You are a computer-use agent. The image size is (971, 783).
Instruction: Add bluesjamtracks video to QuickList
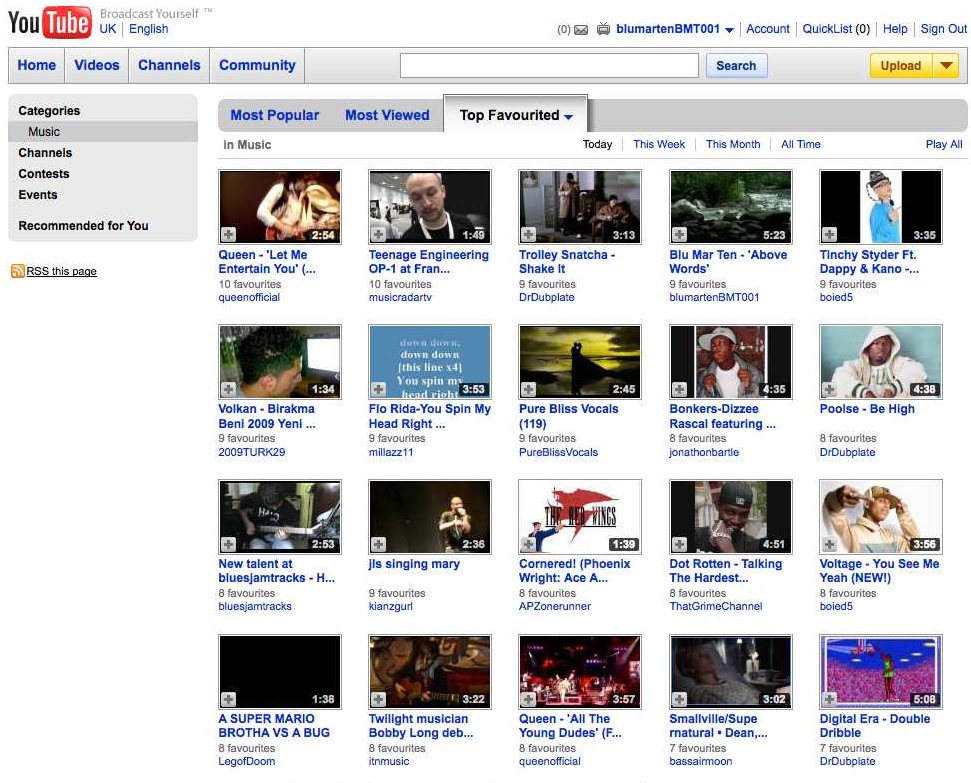(229, 544)
